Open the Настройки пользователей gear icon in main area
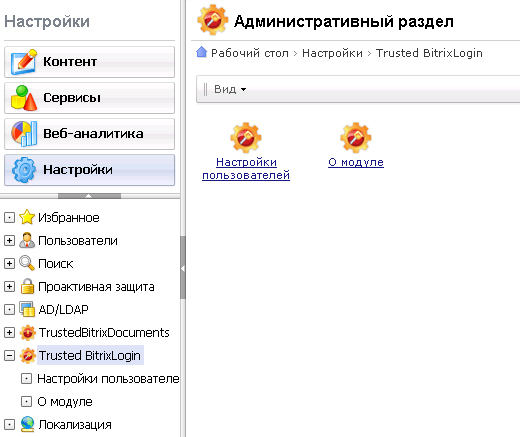 click(246, 137)
